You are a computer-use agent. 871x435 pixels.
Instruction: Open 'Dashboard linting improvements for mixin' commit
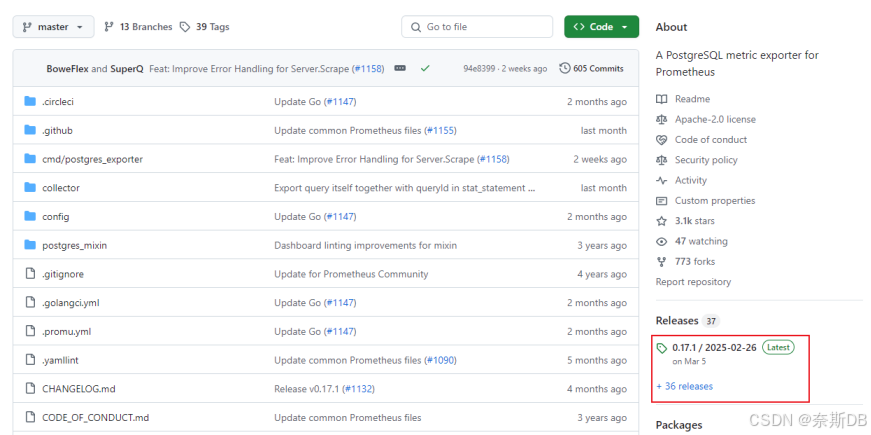click(366, 246)
